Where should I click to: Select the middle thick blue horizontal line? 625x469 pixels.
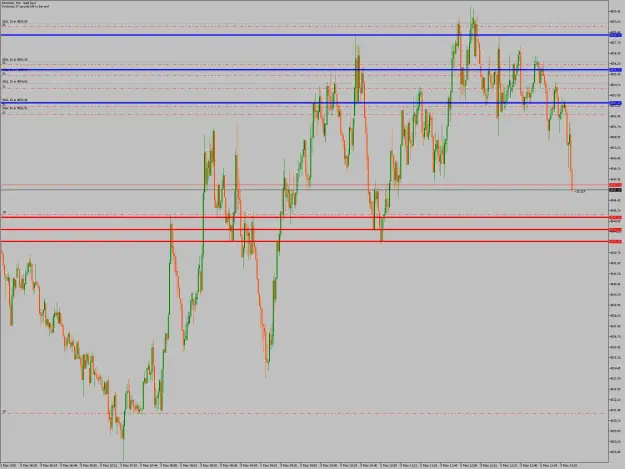(x=305, y=70)
